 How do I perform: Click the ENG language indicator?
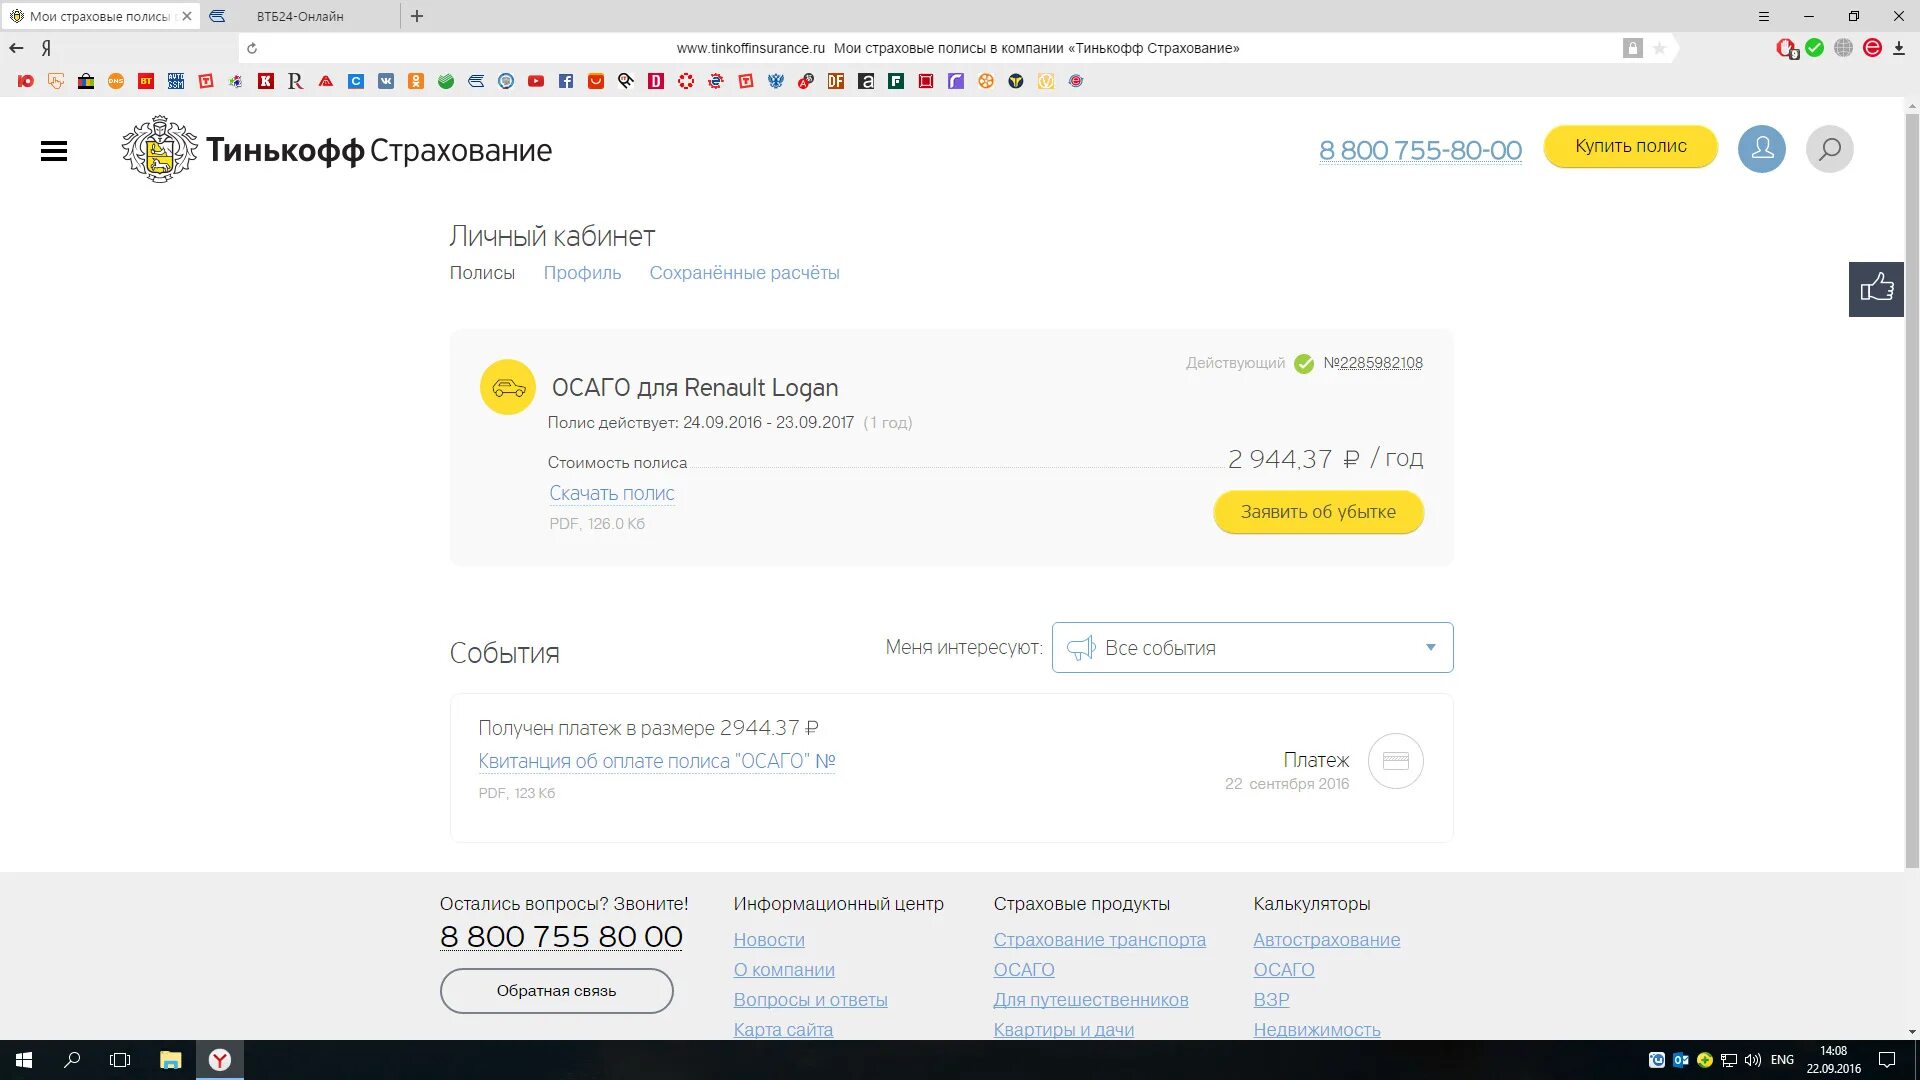pos(1782,1060)
